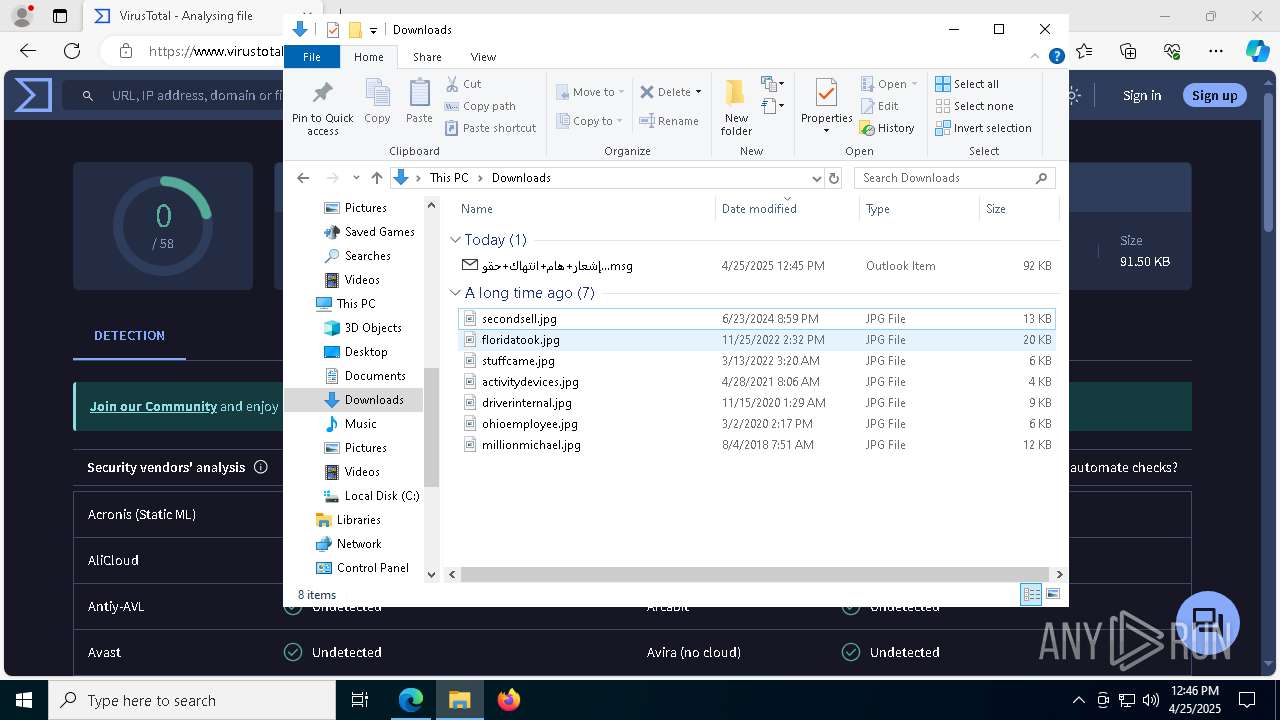Open the DETECTION tab in VirusTotal
1280x720 pixels.
click(129, 336)
